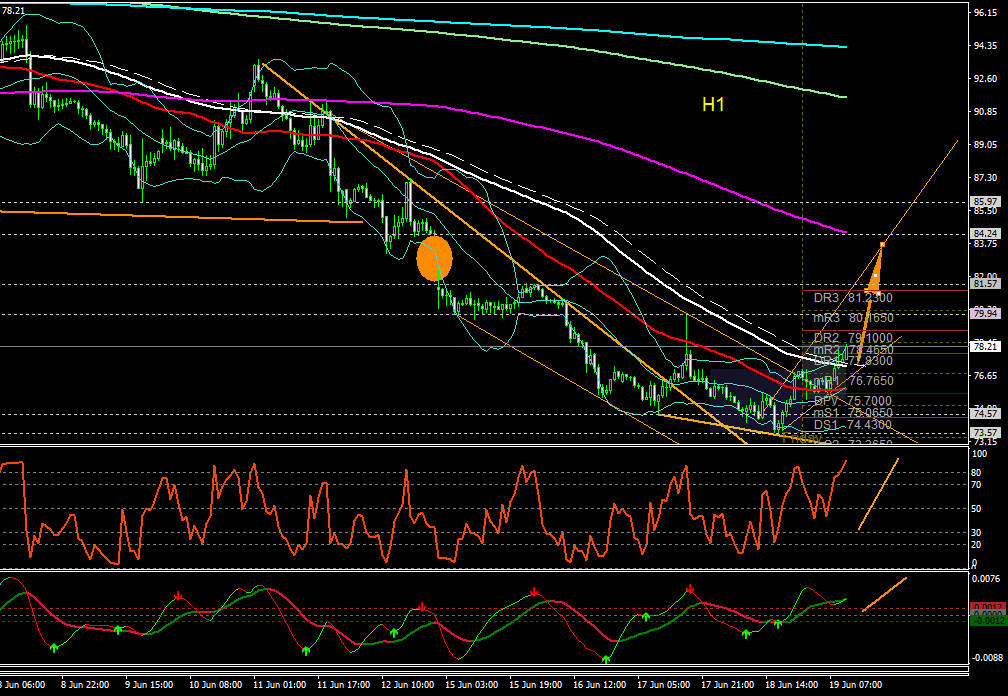This screenshot has width=1008, height=696.
Task: Click the 96.15 value on the price scale
Action: 986,12
